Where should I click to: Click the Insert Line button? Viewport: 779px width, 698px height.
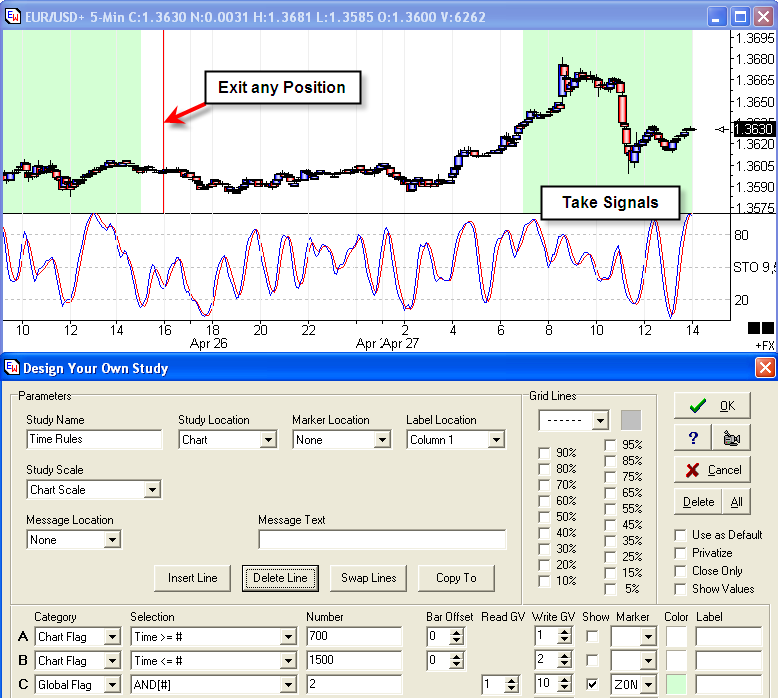[193, 578]
